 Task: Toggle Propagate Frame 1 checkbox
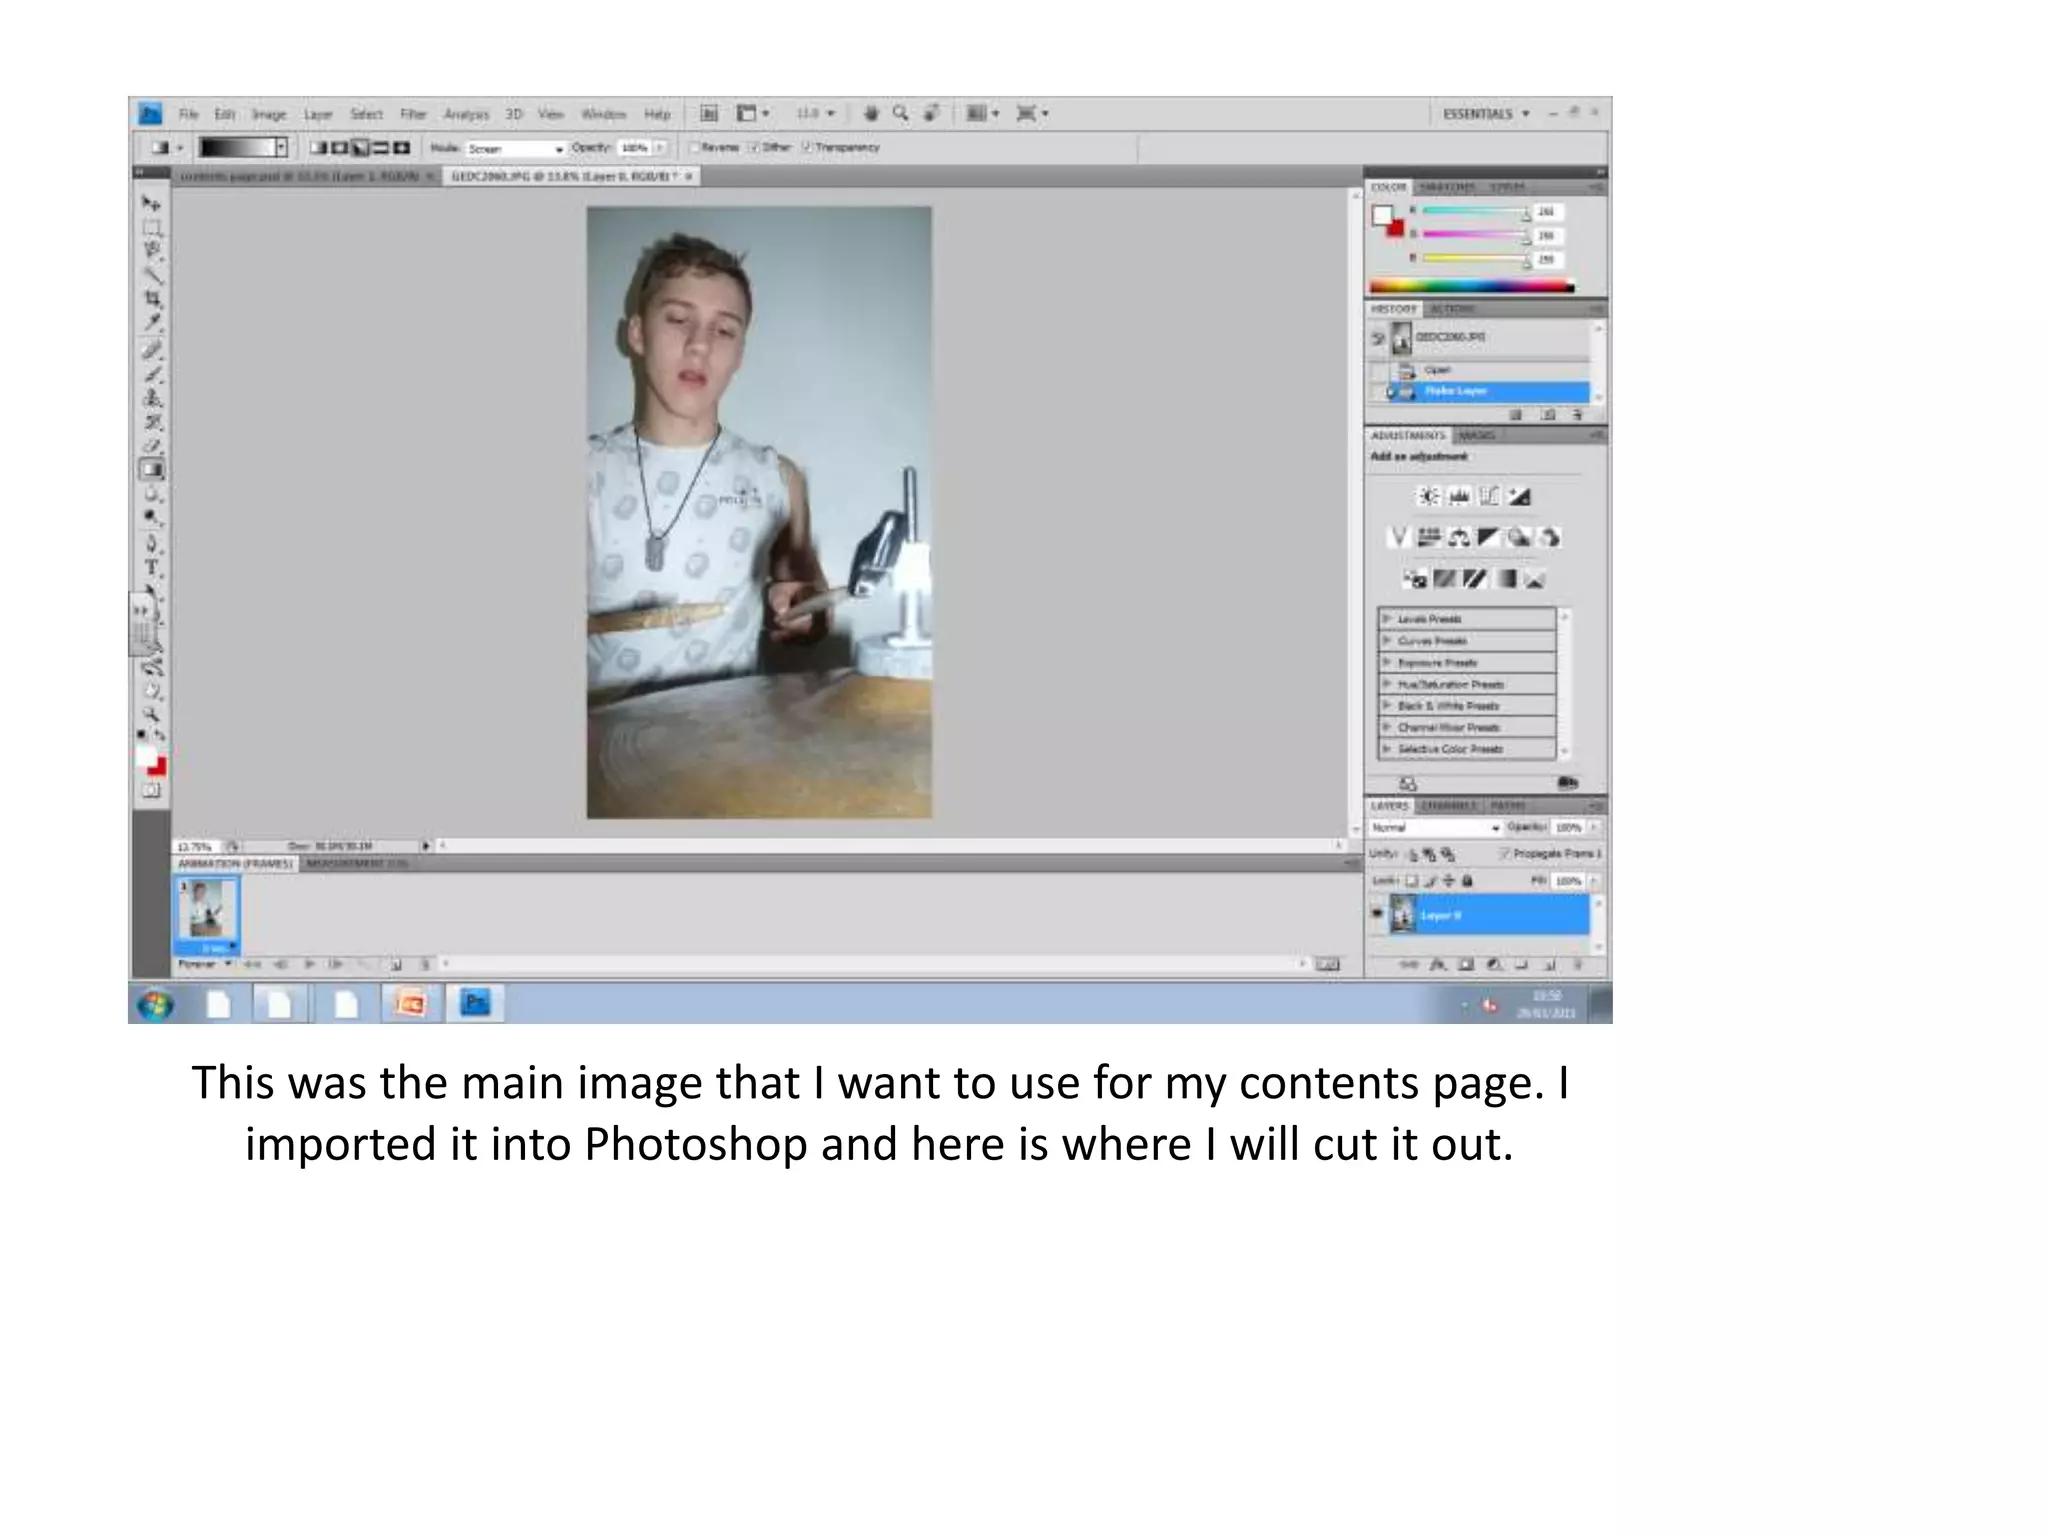point(1504,854)
